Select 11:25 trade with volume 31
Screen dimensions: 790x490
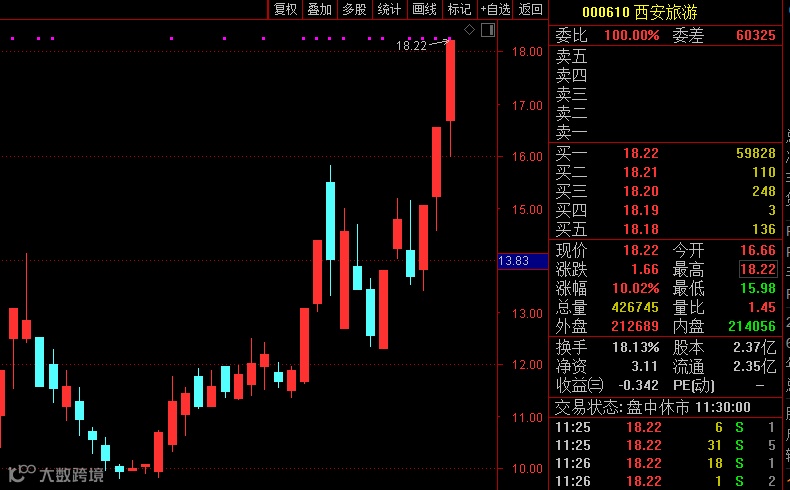(x=666, y=446)
